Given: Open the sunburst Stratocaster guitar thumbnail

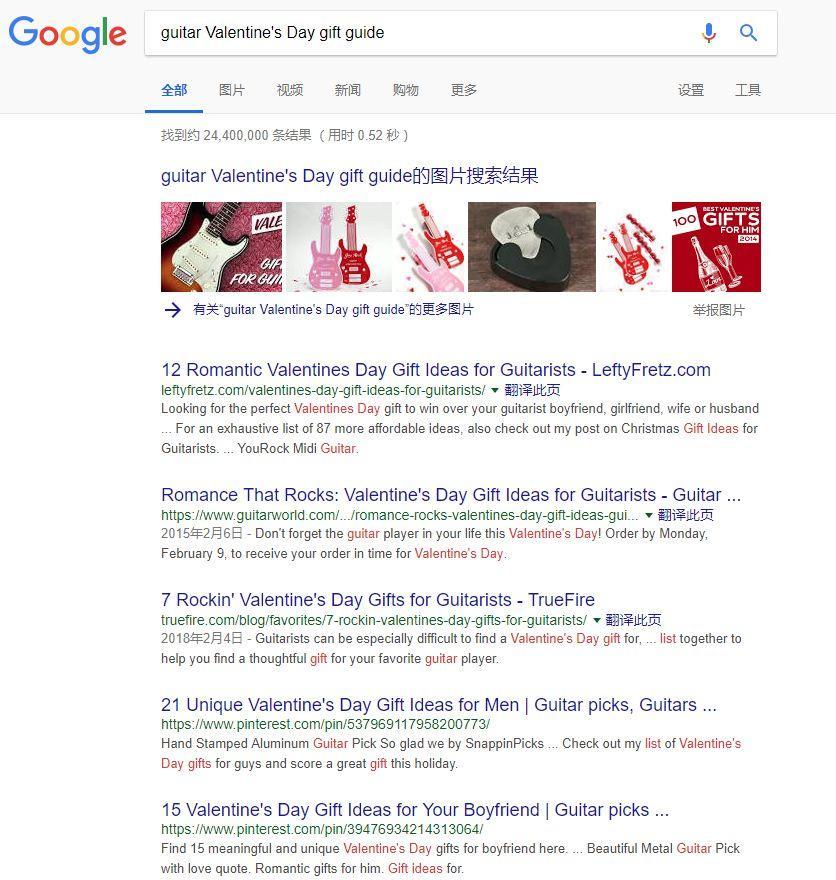Looking at the screenshot, I should [222, 247].
